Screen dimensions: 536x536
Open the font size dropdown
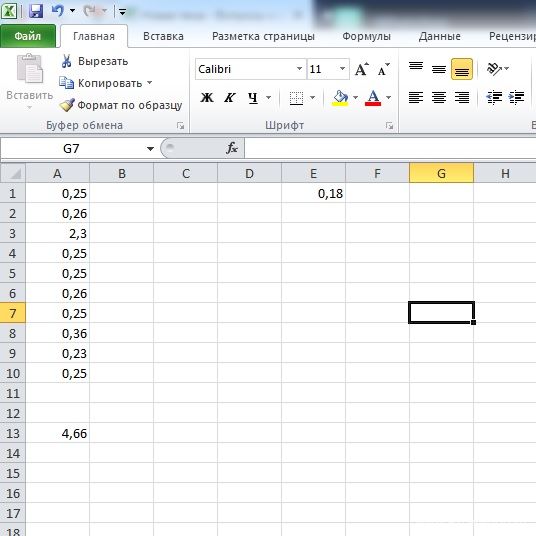342,69
